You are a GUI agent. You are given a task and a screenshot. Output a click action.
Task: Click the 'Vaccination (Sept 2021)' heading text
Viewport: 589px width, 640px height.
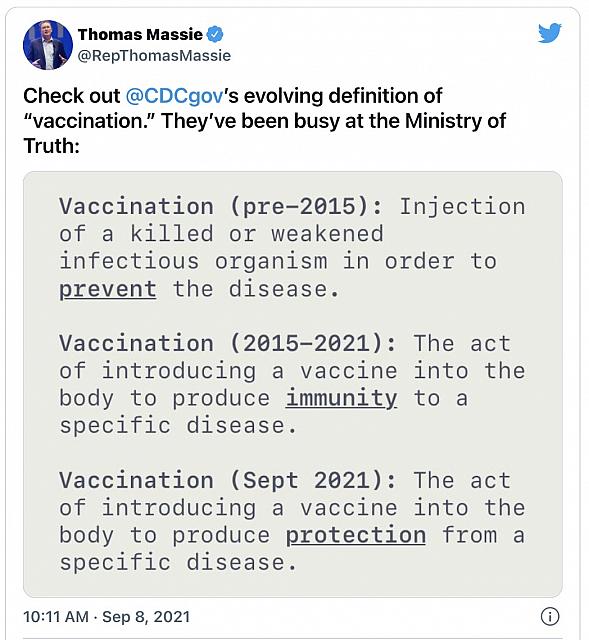click(228, 480)
